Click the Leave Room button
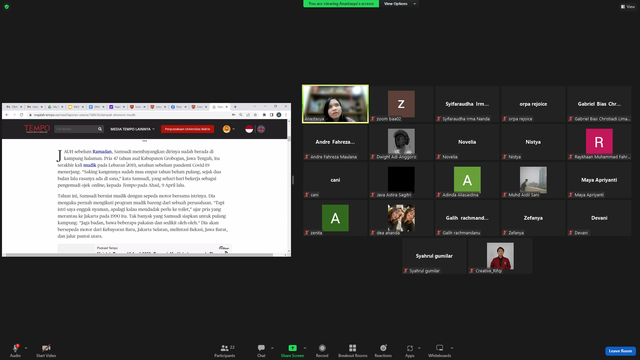Image resolution: width=640 pixels, height=360 pixels. pos(620,351)
